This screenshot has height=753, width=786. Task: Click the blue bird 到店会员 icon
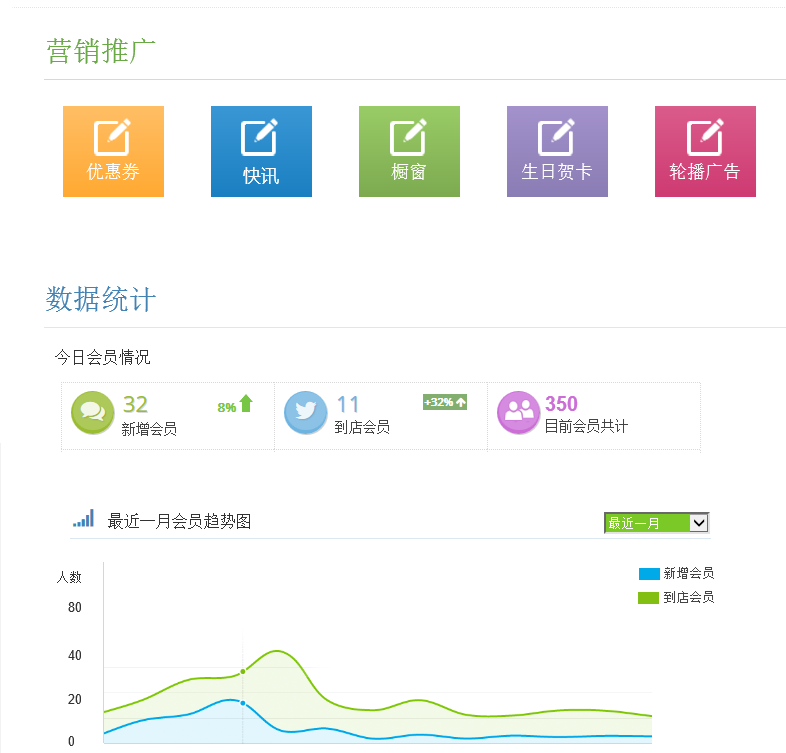[x=306, y=413]
